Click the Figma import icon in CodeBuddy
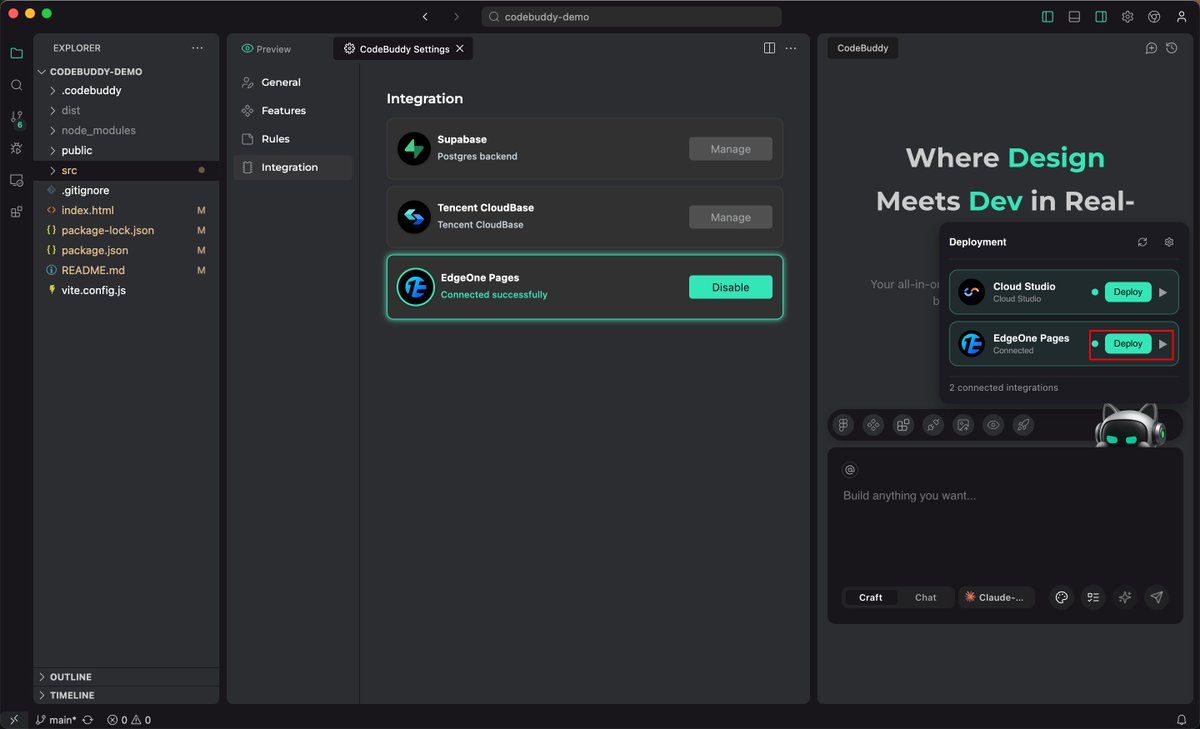 [844, 425]
